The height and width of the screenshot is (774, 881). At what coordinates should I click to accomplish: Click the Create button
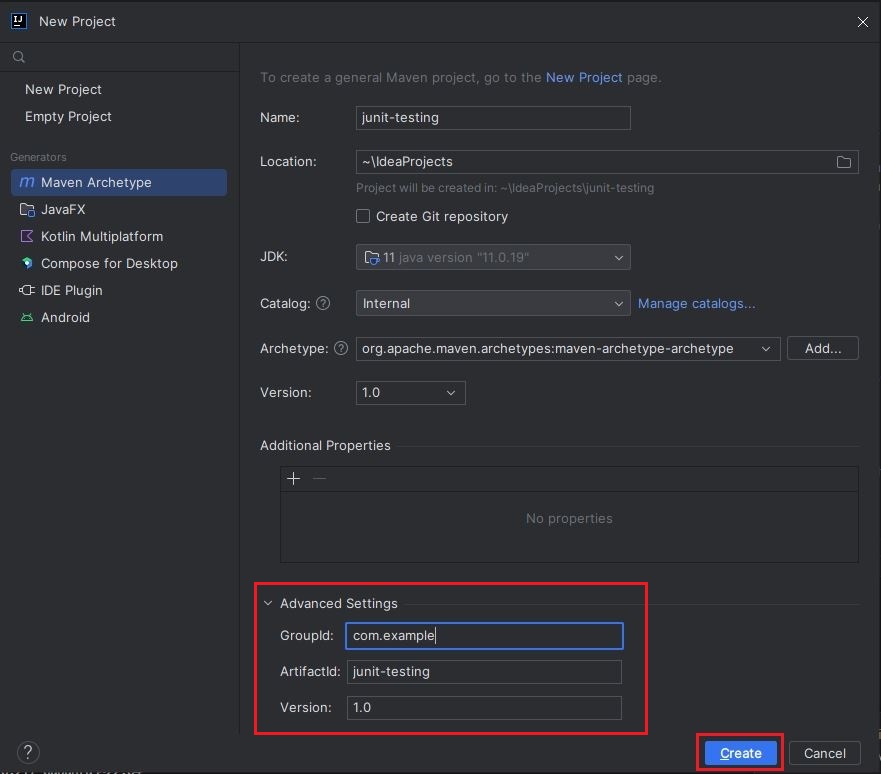pyautogui.click(x=741, y=753)
